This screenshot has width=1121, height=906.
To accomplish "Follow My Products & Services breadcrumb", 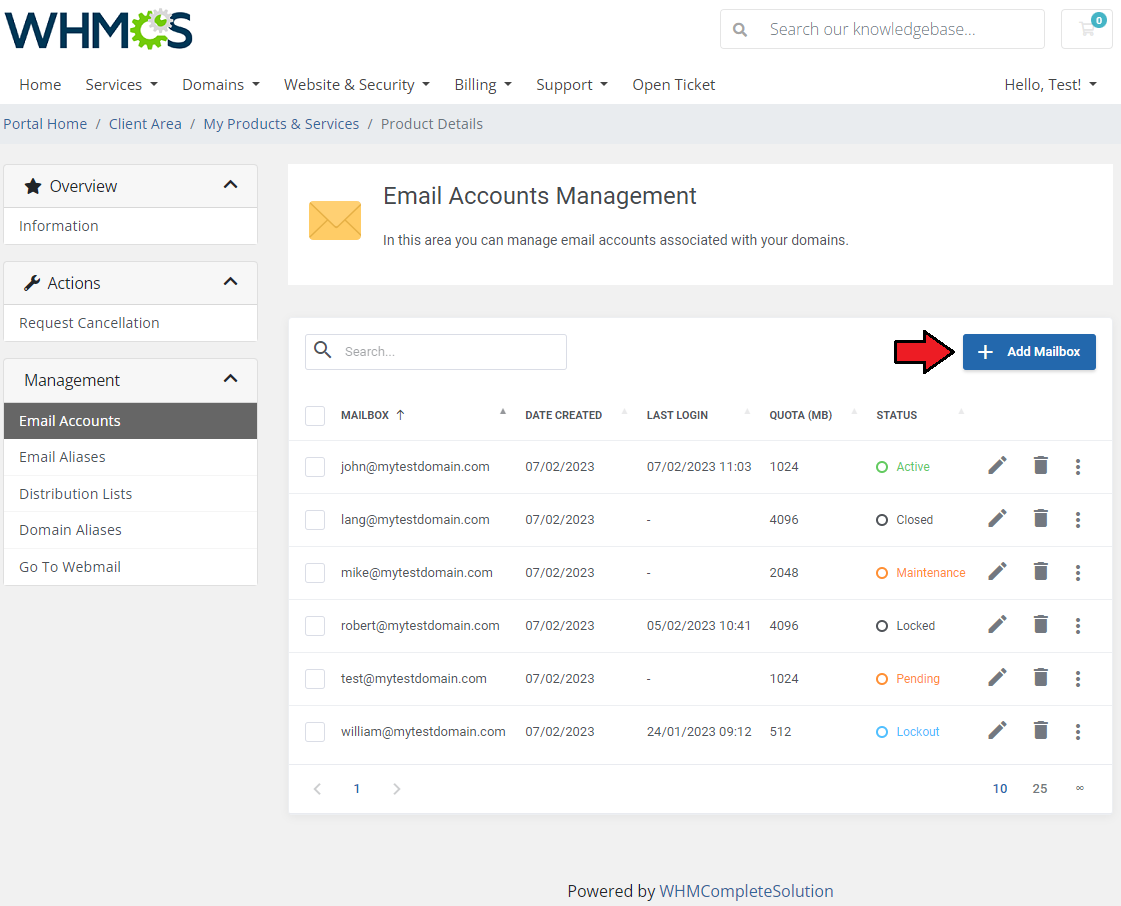I will [x=281, y=124].
